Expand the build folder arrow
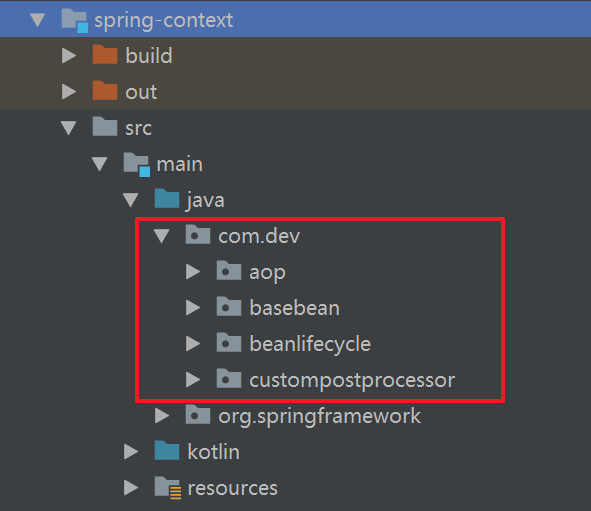Image resolution: width=591 pixels, height=511 pixels. [69, 55]
